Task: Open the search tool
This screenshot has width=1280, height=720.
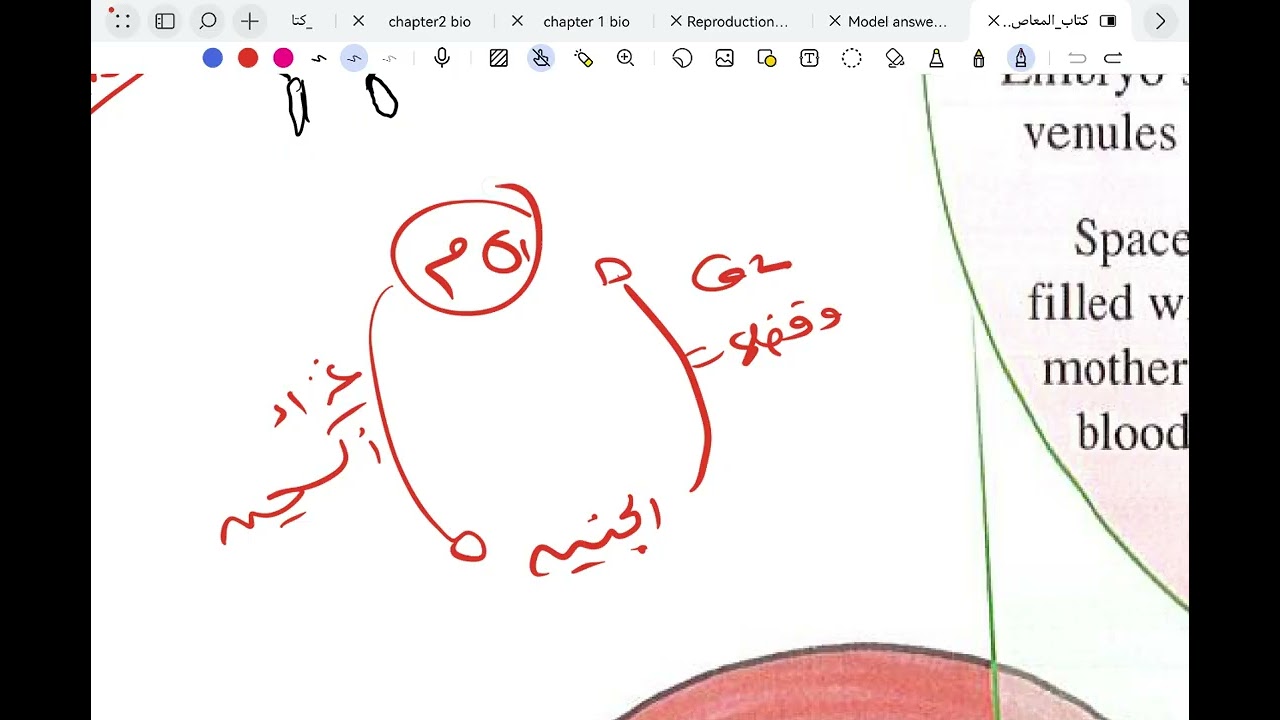Action: click(x=208, y=21)
